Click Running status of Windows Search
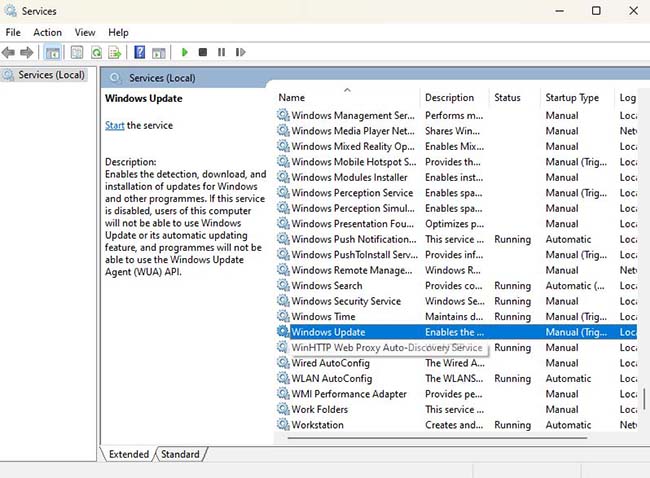This screenshot has height=478, width=650. 512,285
